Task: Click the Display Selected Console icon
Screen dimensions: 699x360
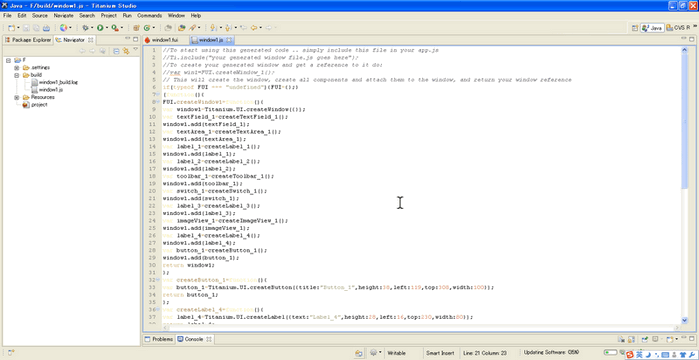Action: pos(655,339)
